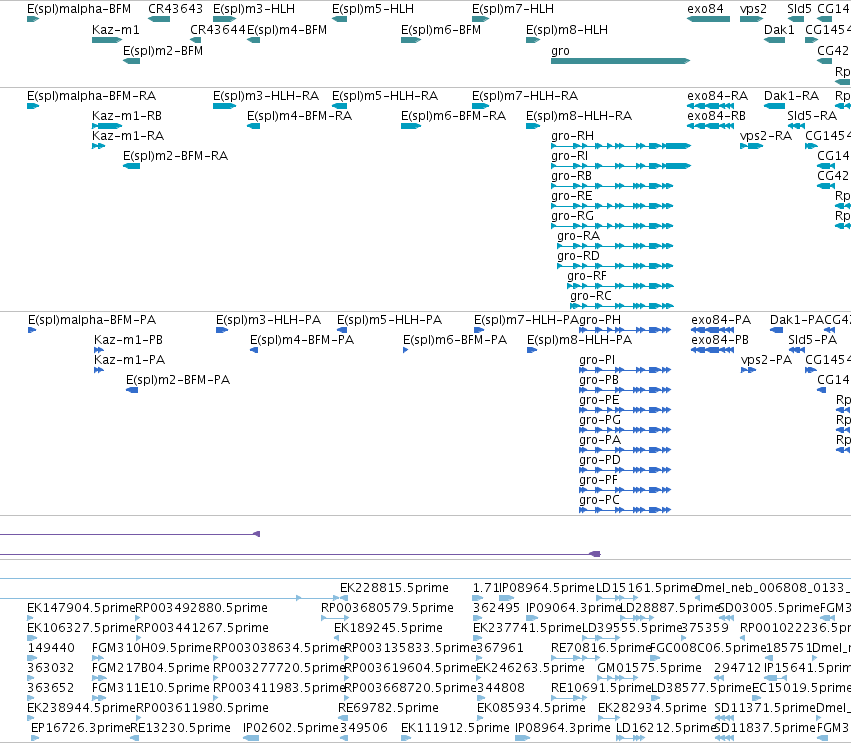Select the IP02602.5prime EST label
The width and height of the screenshot is (851, 743).
pos(291,728)
